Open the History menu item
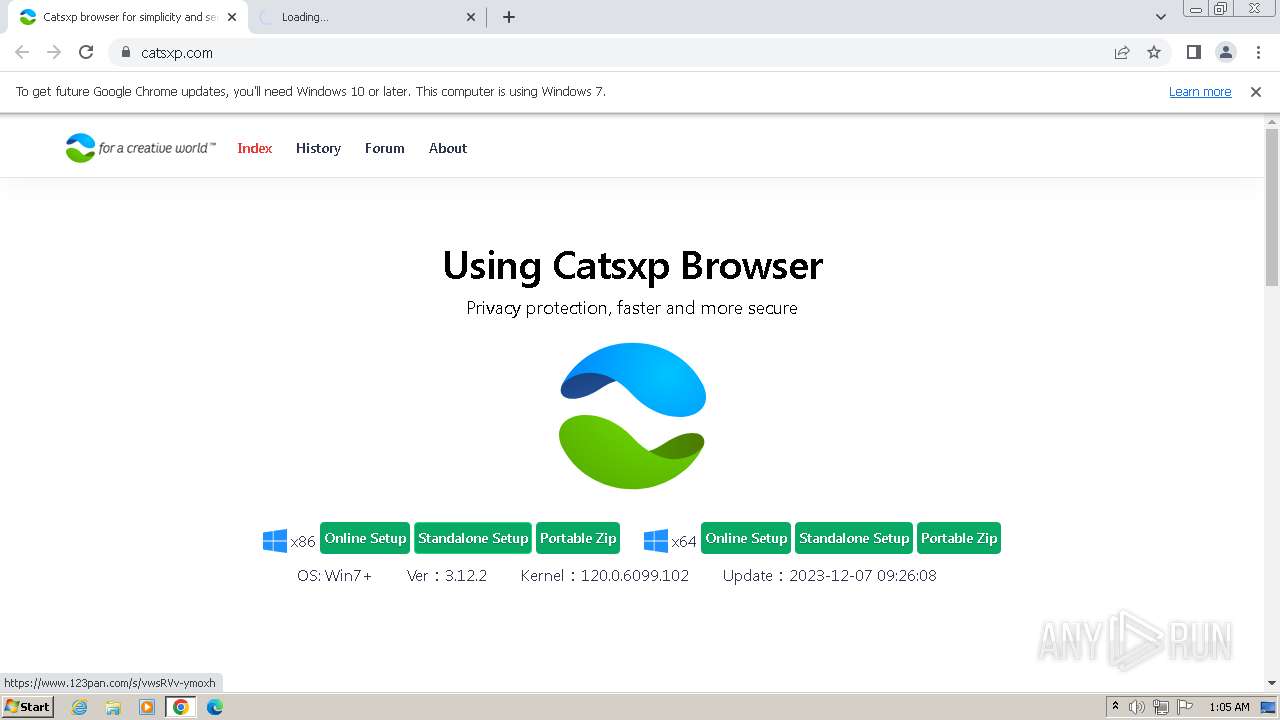This screenshot has height=720, width=1280. 318,148
